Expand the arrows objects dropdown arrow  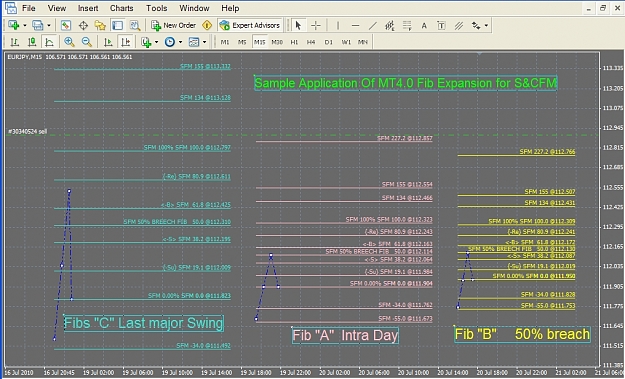click(486, 26)
